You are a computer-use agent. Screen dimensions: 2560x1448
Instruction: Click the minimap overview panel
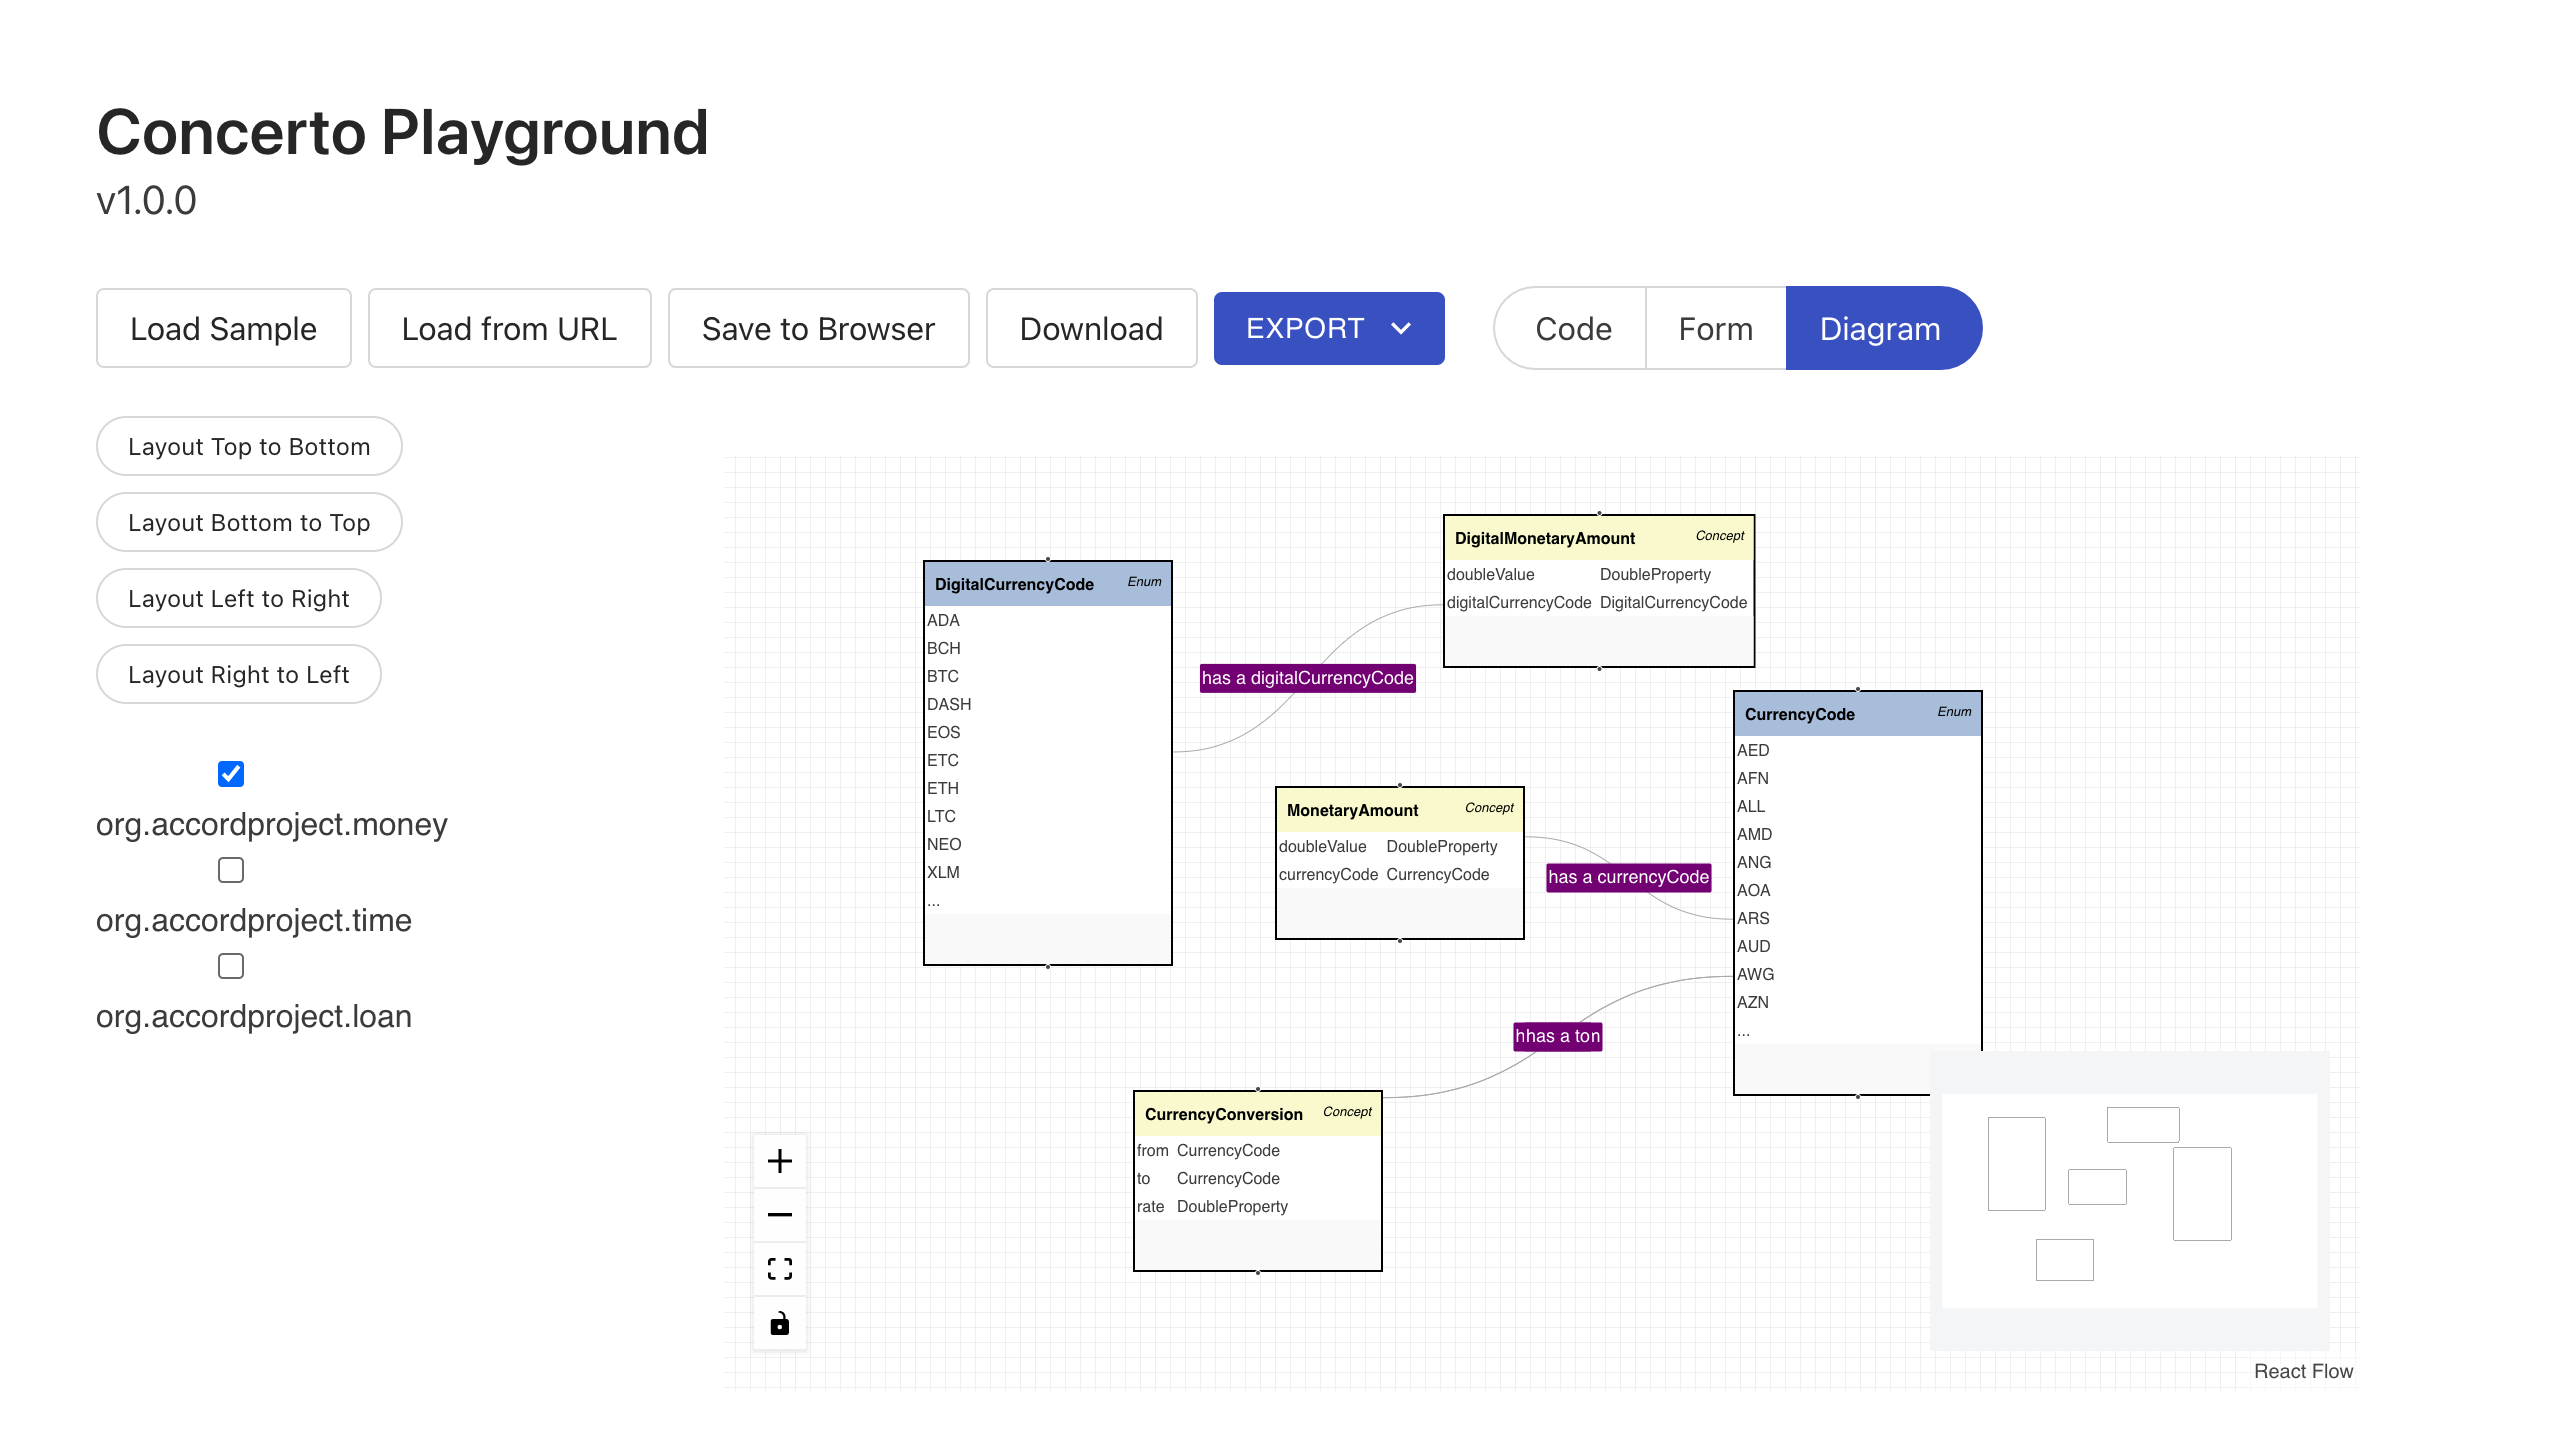click(2130, 1200)
